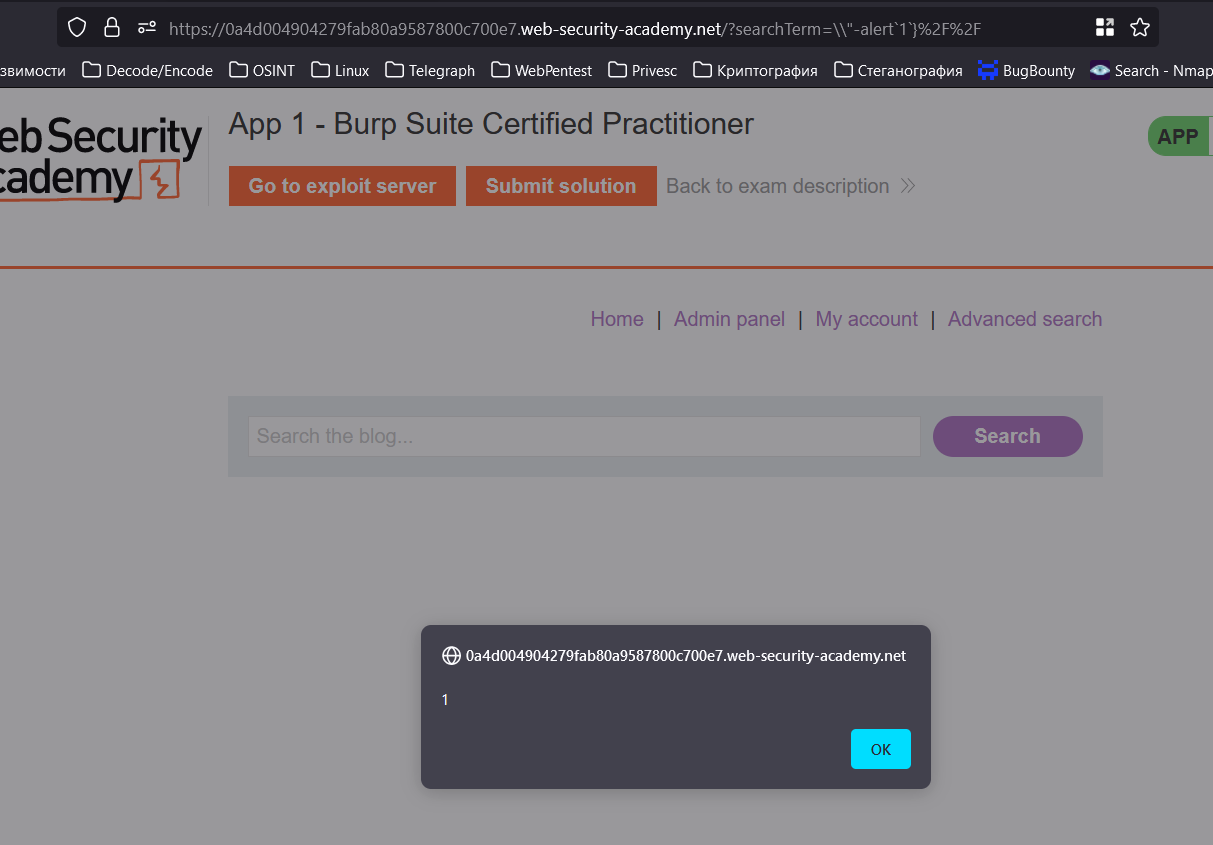The height and width of the screenshot is (845, 1213).
Task: Open the Linux bookmarks folder
Action: click(x=340, y=70)
